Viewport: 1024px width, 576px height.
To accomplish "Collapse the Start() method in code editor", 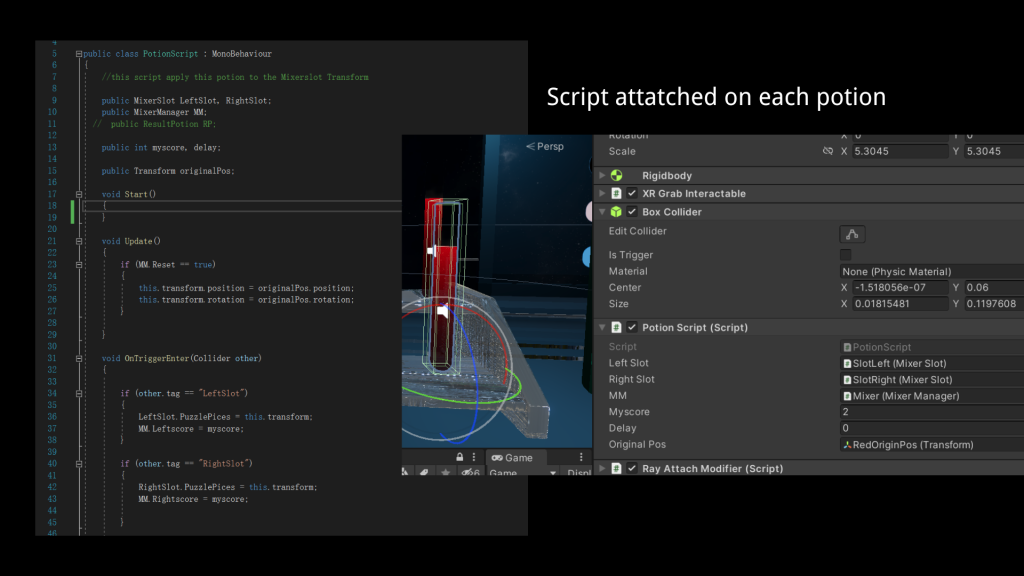I will pos(79,194).
